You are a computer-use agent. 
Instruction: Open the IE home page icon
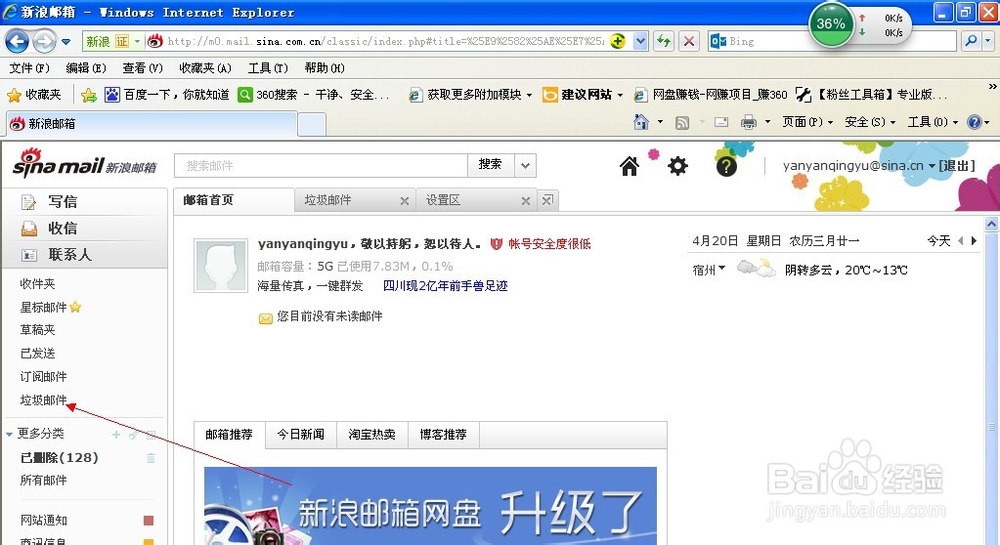pos(641,121)
